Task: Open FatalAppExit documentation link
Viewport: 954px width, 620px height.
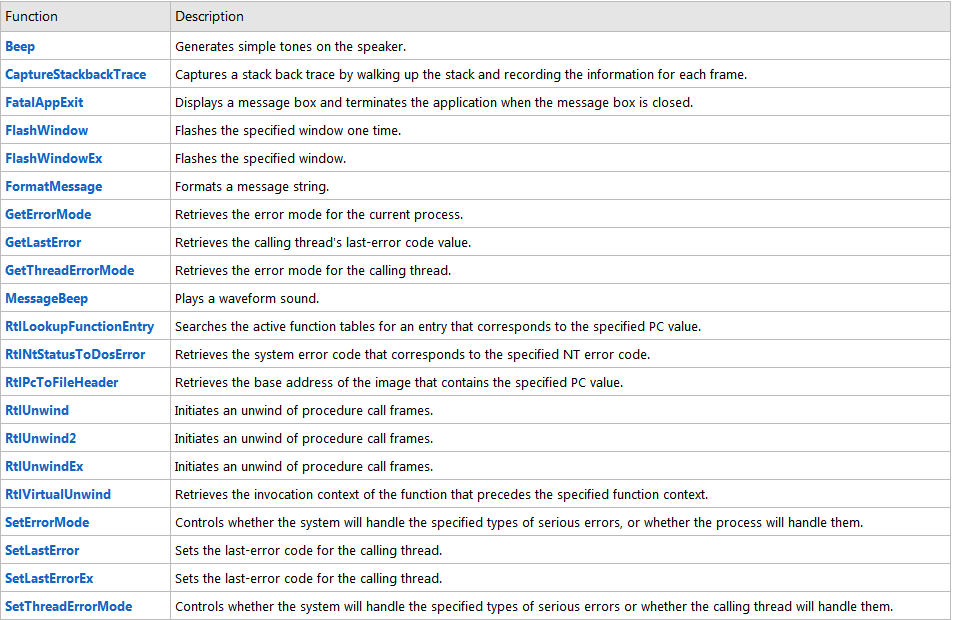Action: pos(44,102)
